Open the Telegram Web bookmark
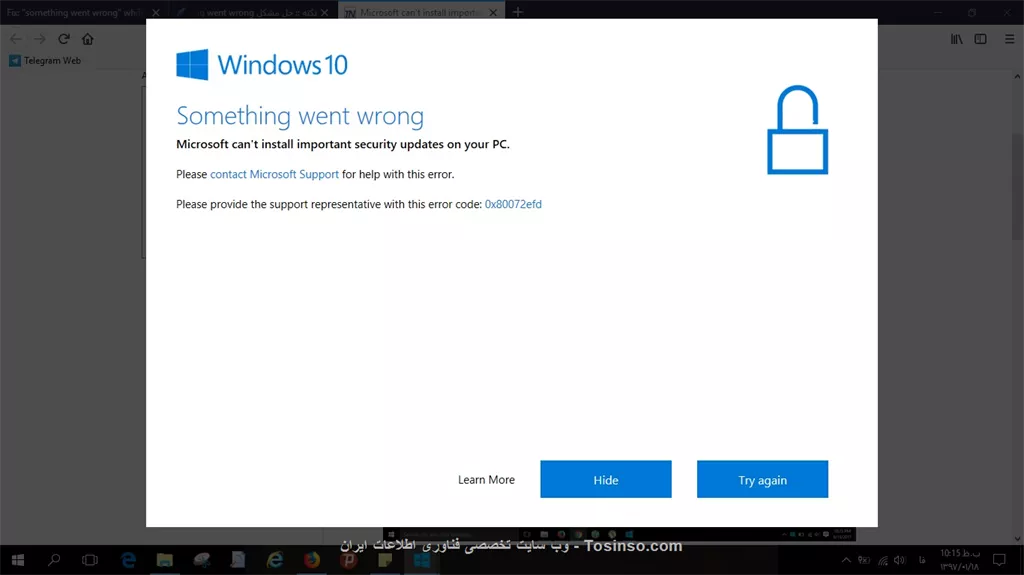This screenshot has width=1024, height=575. pos(45,61)
